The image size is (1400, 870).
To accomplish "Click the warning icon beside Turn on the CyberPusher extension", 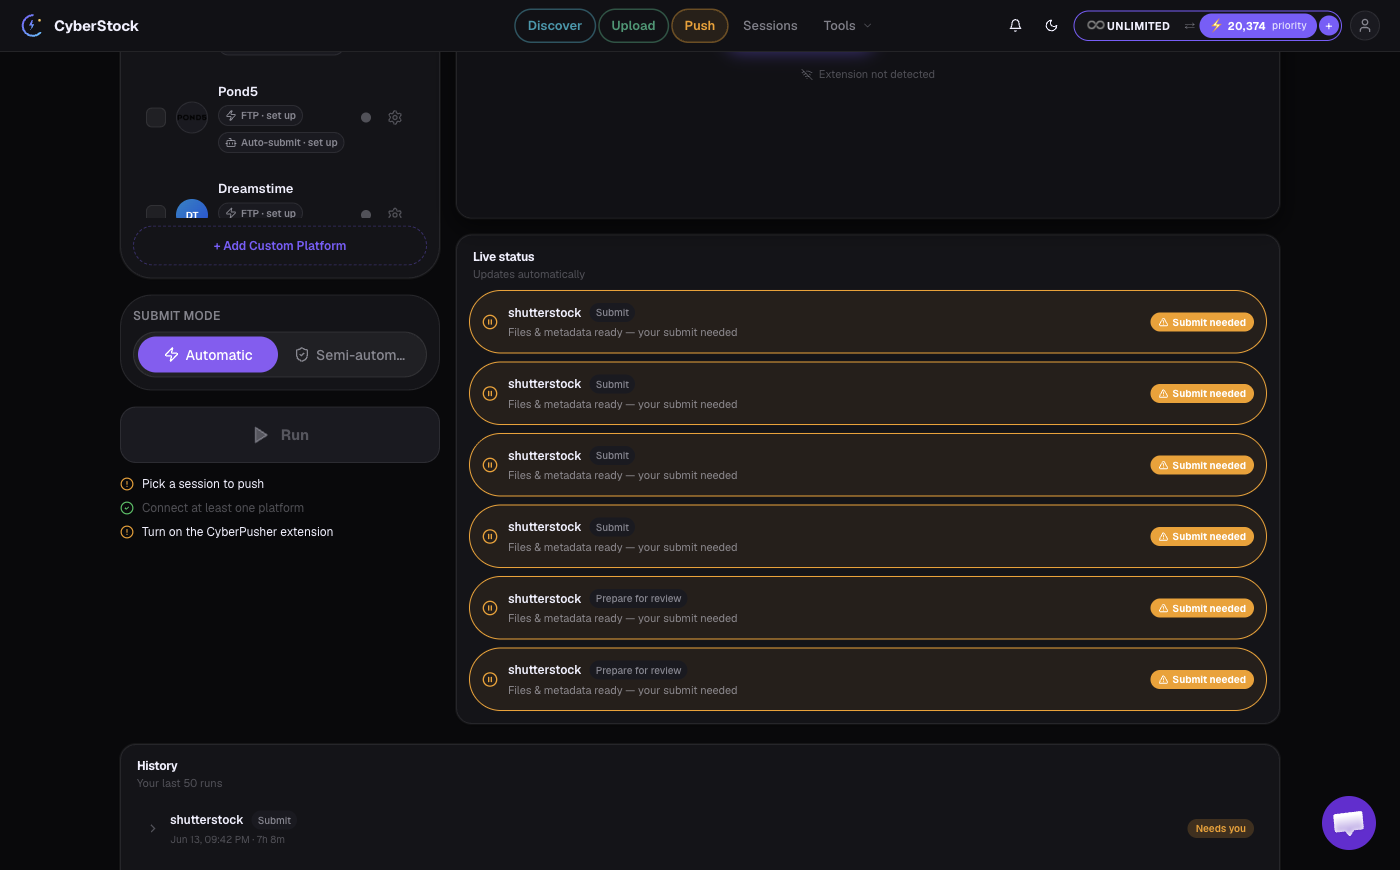I will pos(127,532).
